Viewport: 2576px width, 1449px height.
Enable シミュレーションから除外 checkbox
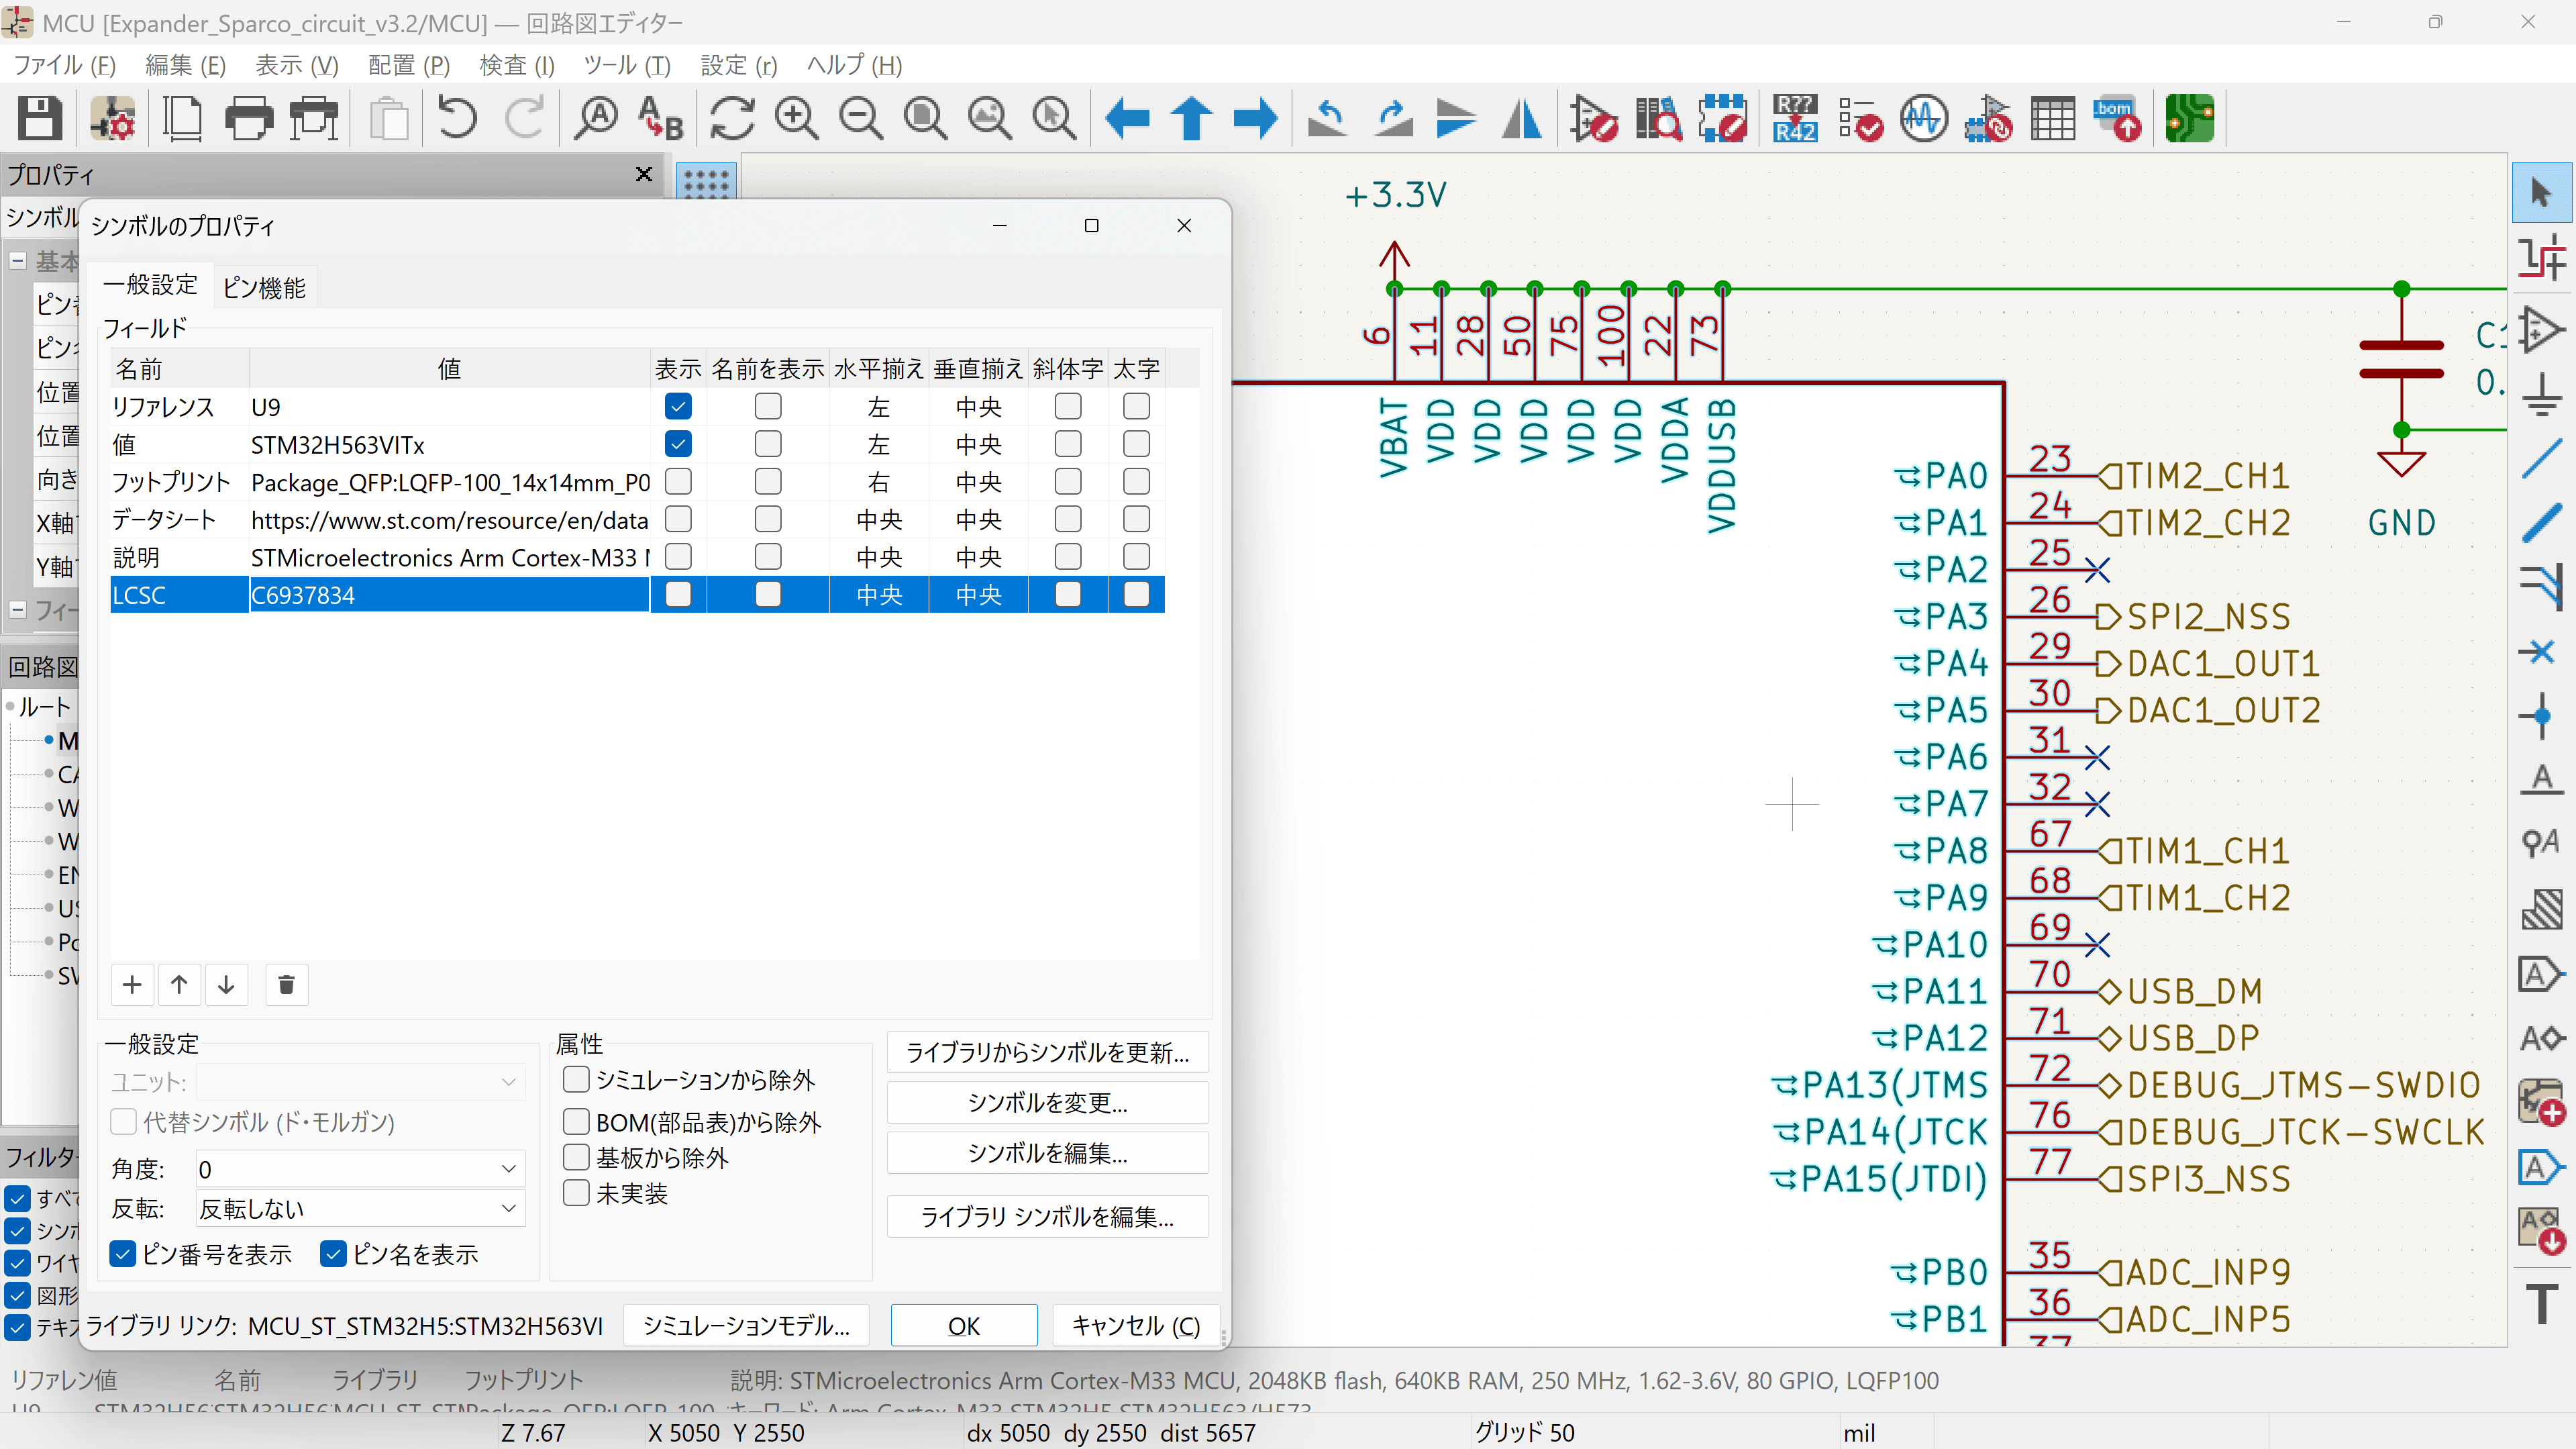click(x=576, y=1080)
